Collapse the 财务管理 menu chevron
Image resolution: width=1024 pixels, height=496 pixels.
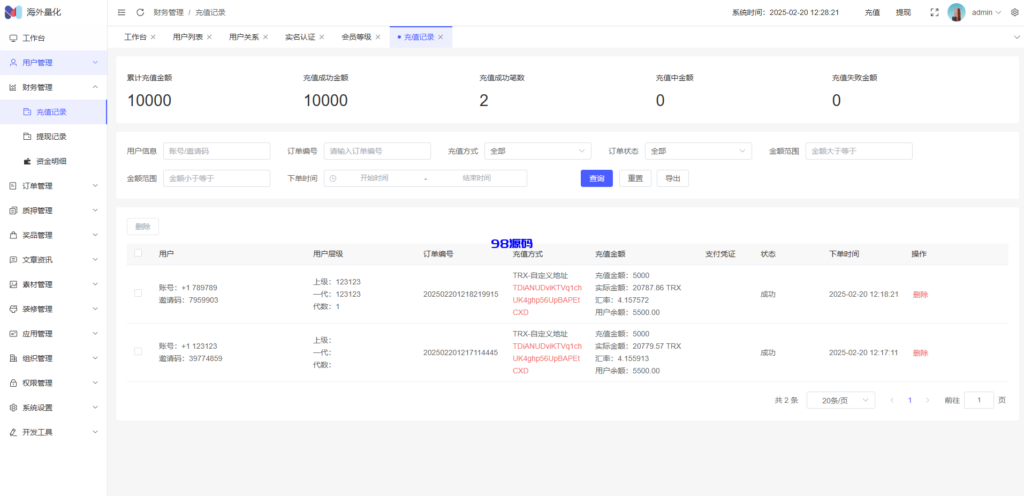pos(95,87)
